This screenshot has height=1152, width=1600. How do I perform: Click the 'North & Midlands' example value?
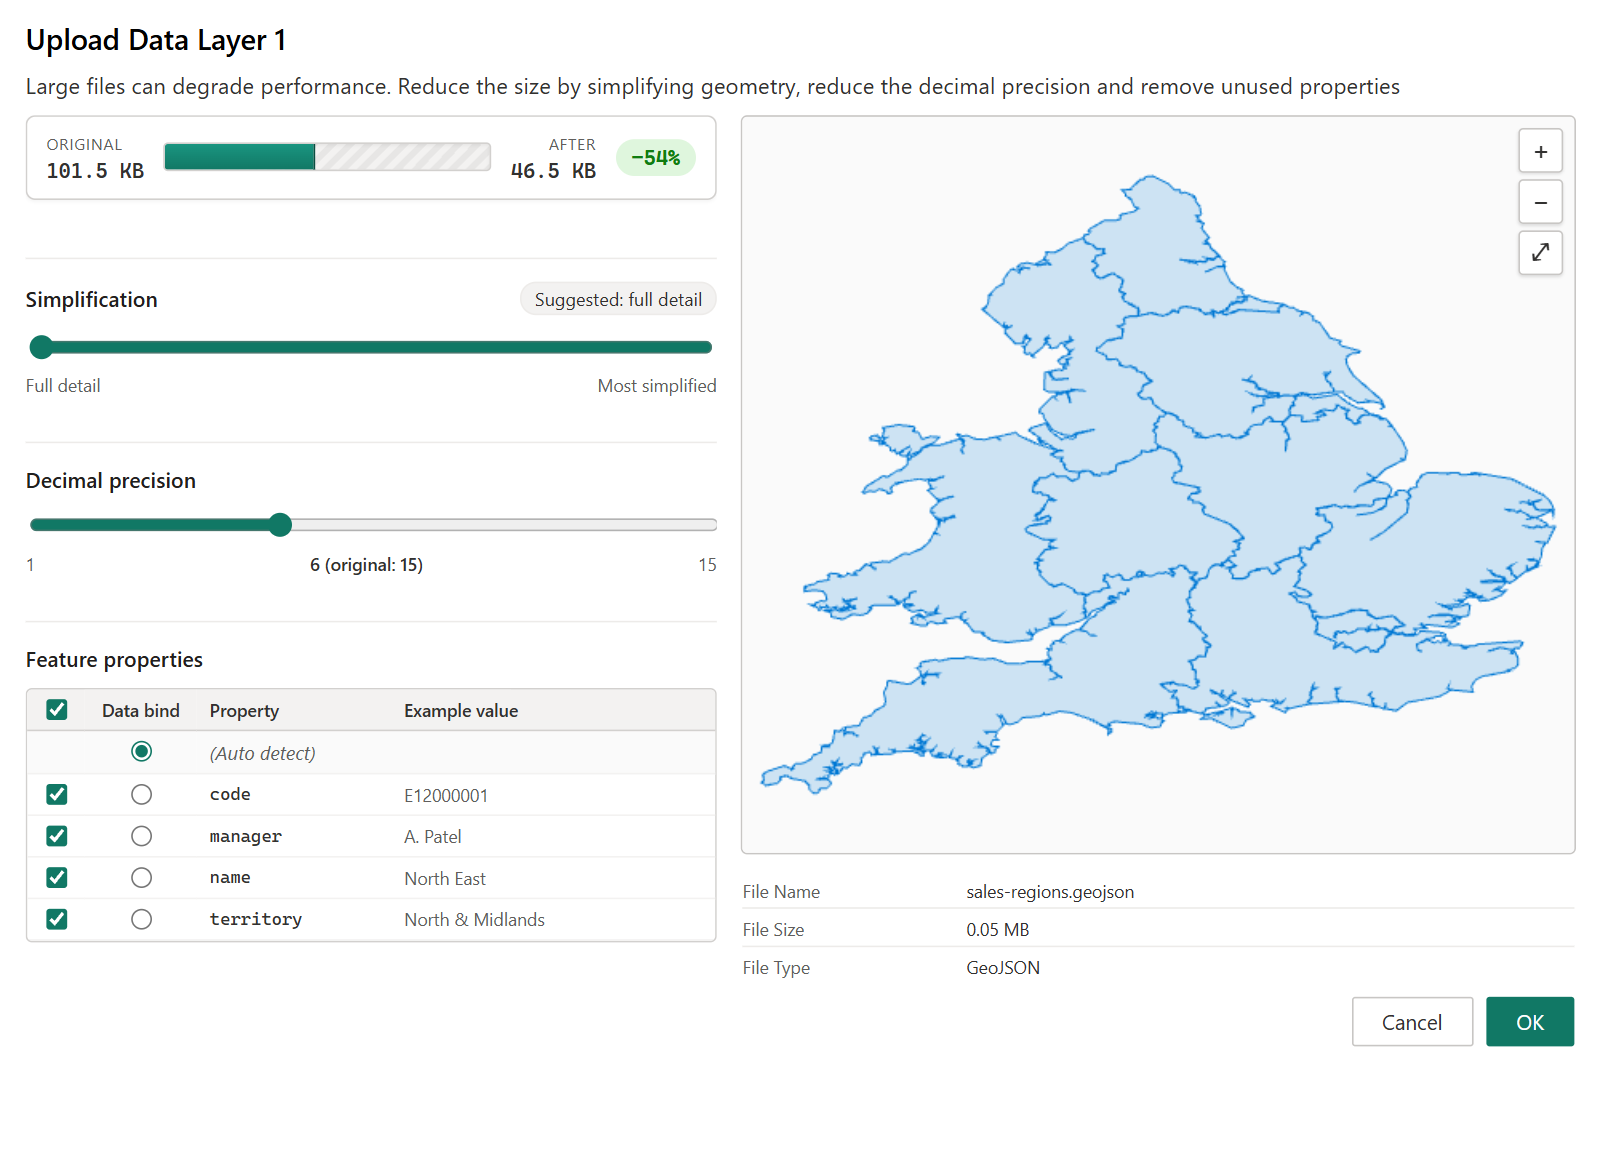click(474, 920)
